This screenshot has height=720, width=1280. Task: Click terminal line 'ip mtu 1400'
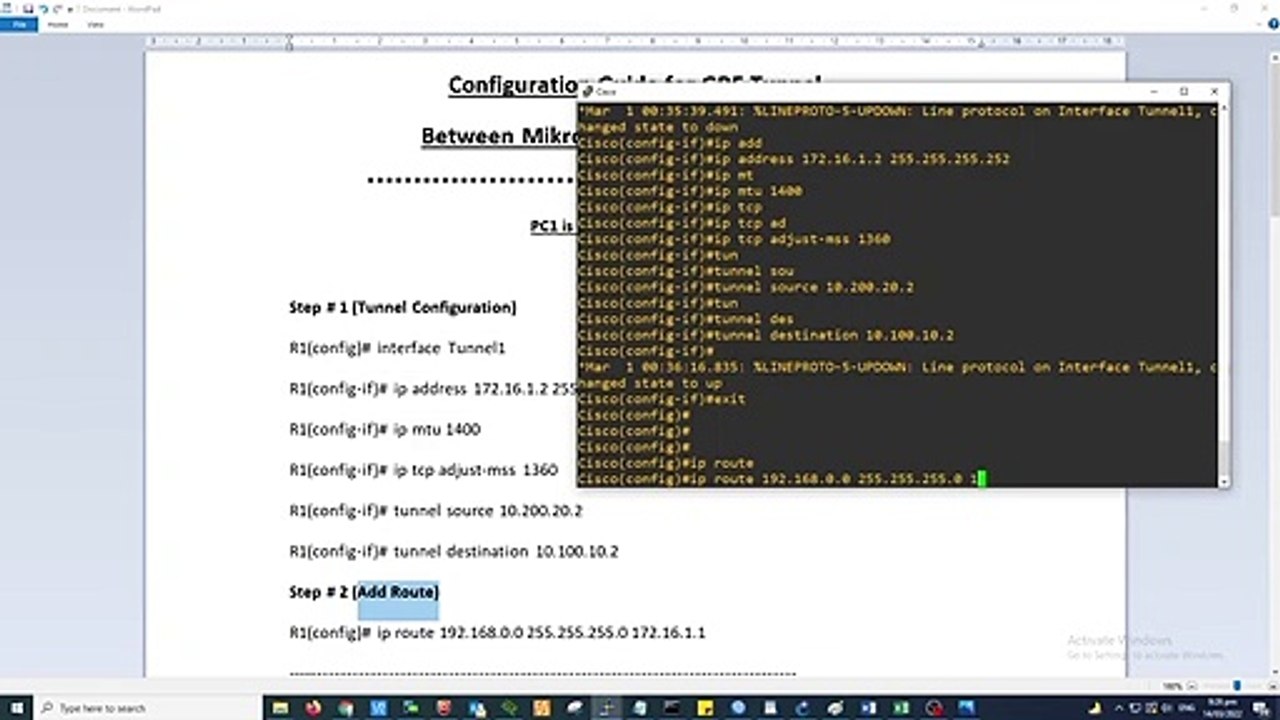690,191
